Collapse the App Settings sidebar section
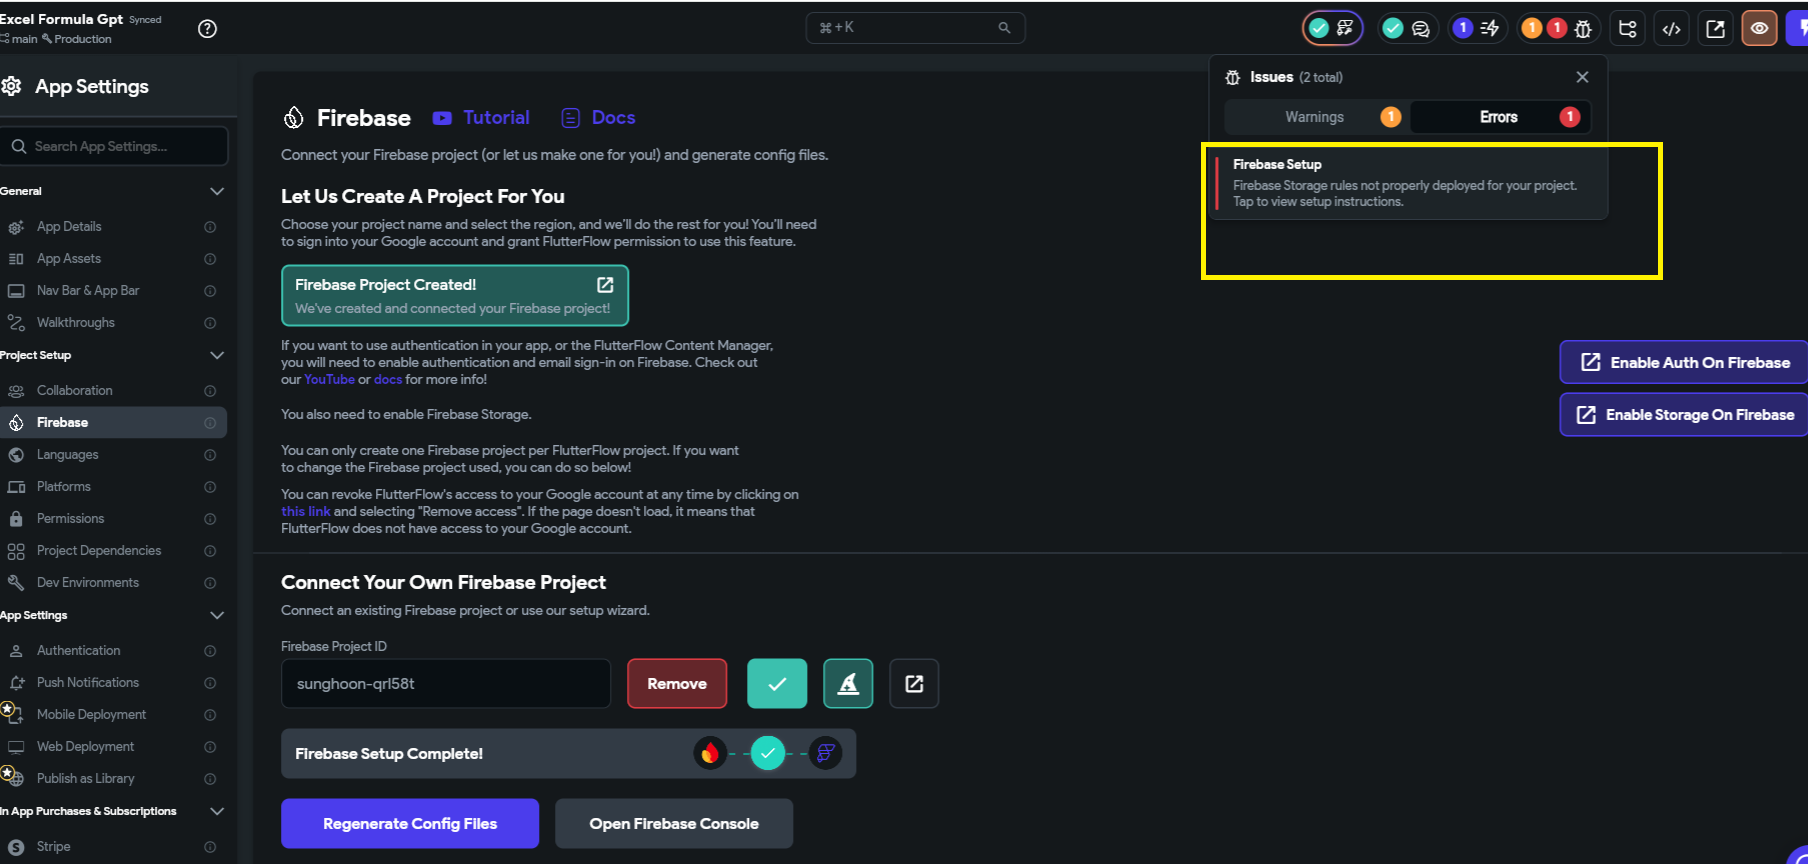 coord(217,615)
